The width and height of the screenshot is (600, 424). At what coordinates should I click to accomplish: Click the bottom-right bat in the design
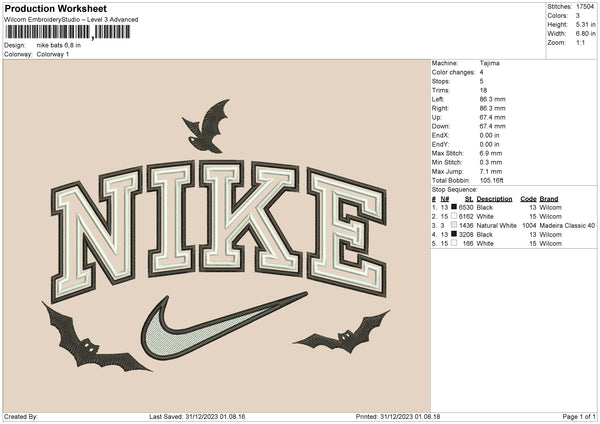[342, 333]
